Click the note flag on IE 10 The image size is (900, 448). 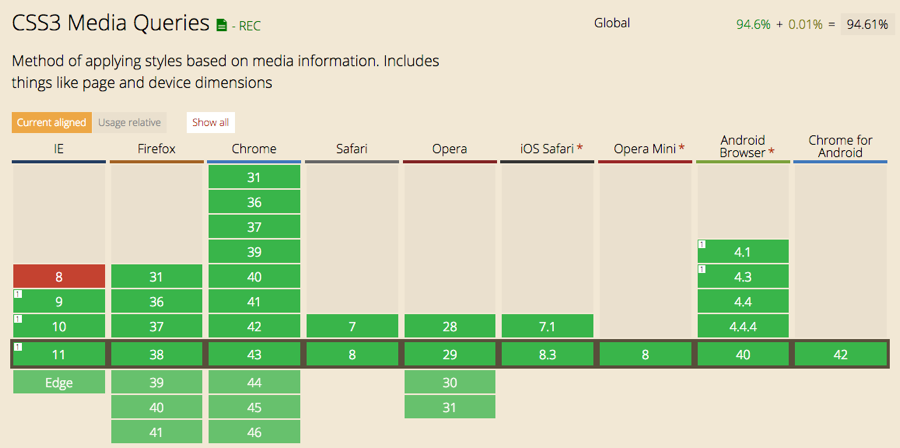point(18,319)
